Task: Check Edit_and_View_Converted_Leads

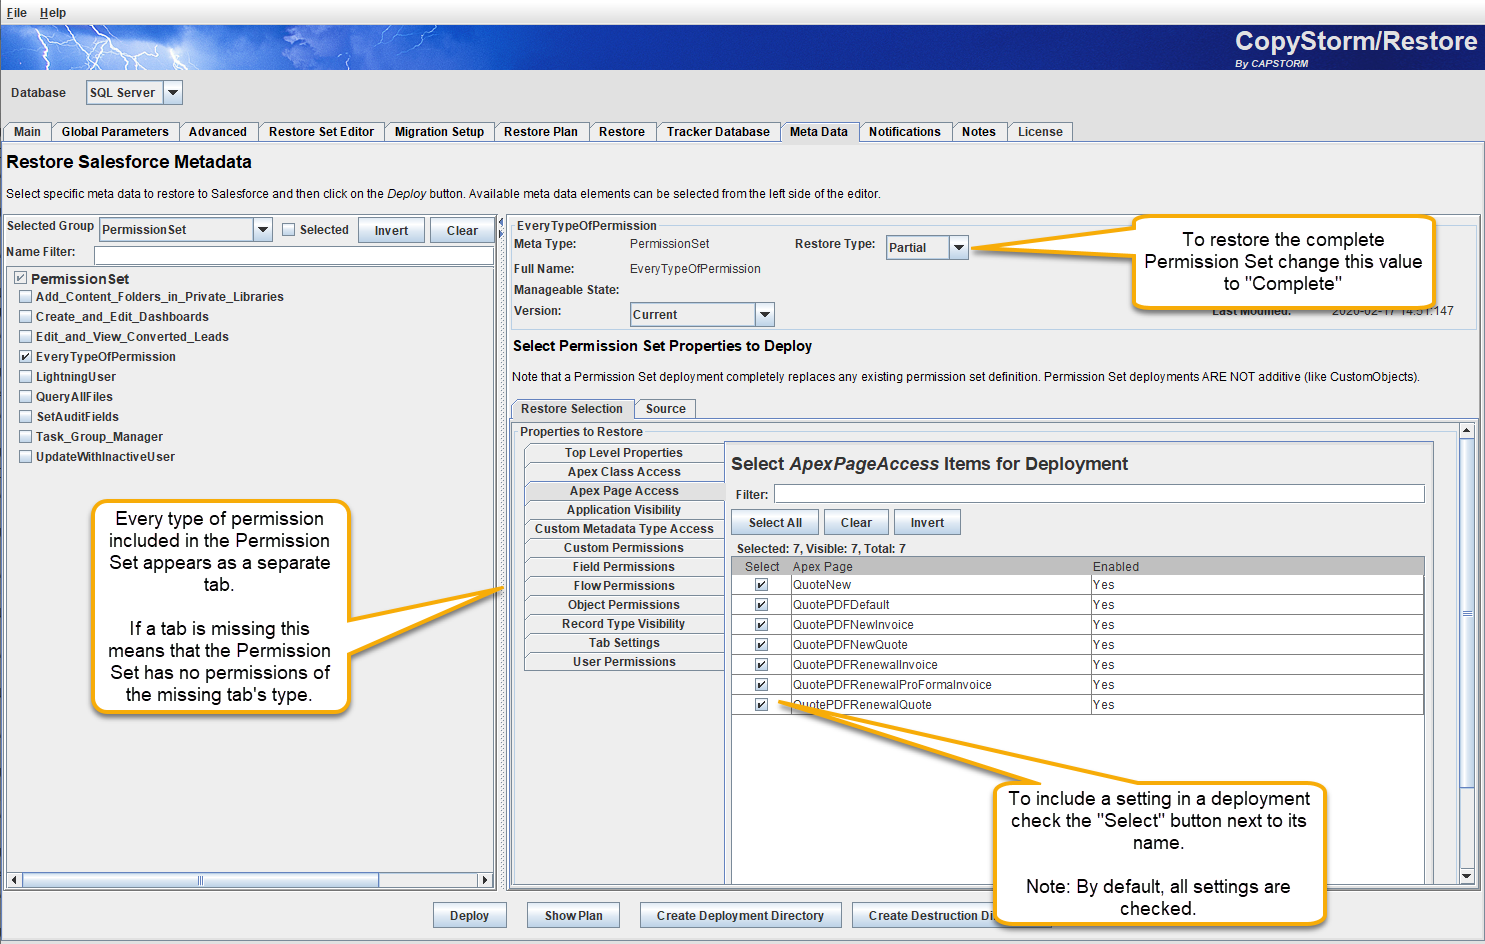Action: click(26, 337)
